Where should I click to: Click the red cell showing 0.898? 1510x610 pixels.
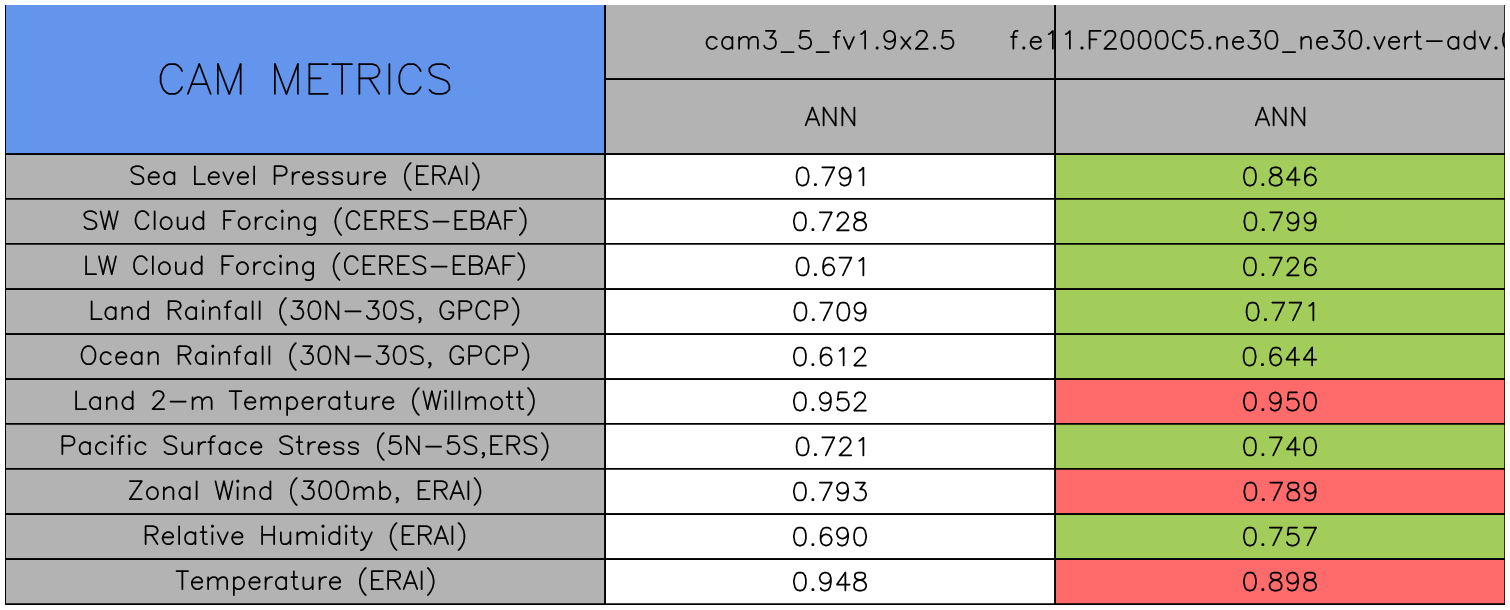click(1280, 582)
